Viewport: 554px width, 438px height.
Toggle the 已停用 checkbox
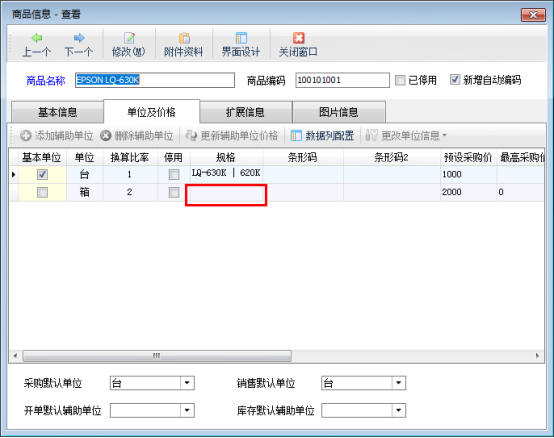click(x=400, y=81)
